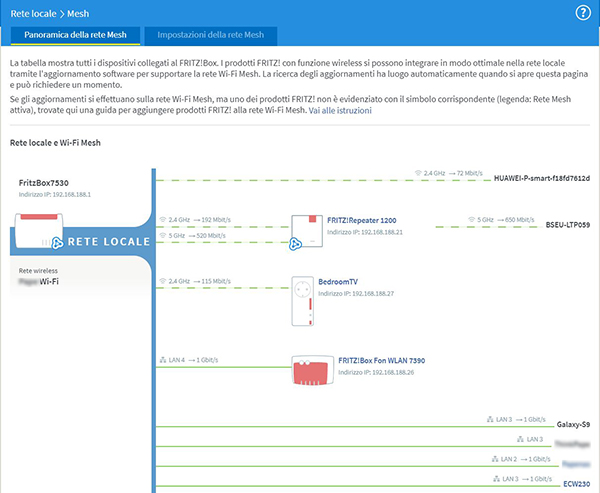Click the Wi-Fi icon beside 72 Mbit/s
The height and width of the screenshot is (493, 600).
click(418, 173)
